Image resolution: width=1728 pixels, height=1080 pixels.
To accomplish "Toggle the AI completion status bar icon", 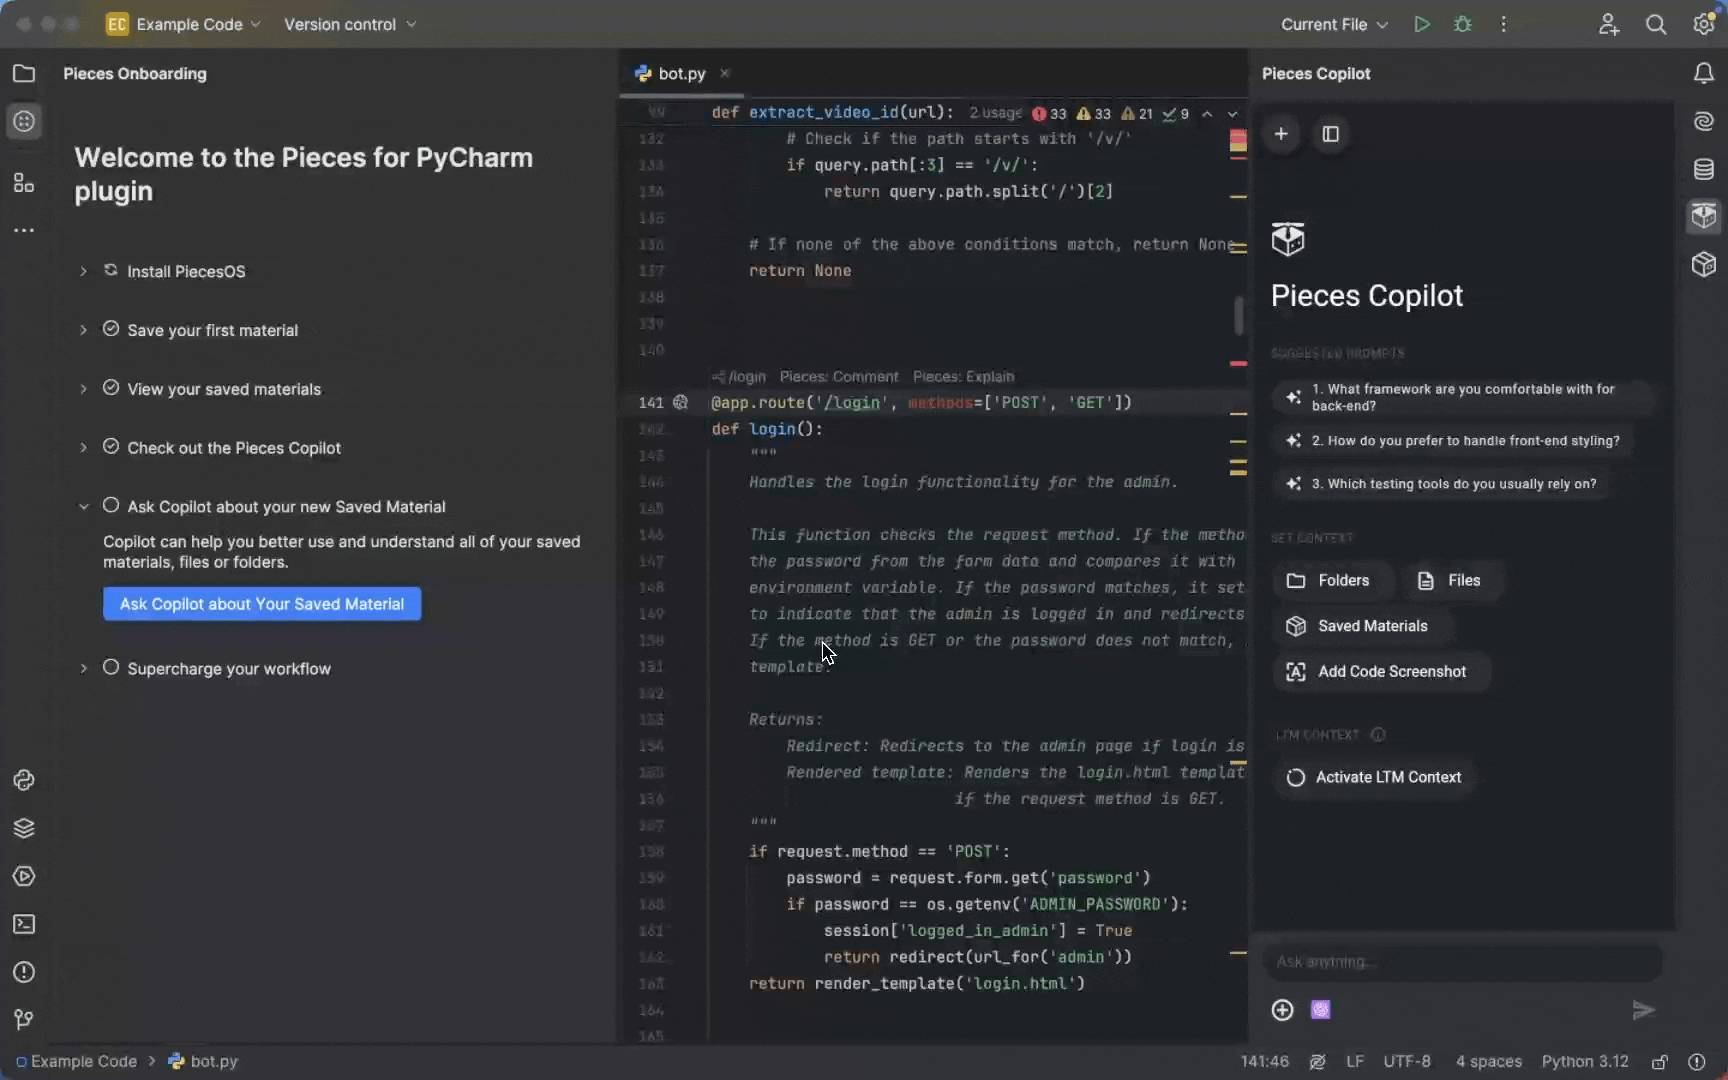I will coord(1317,1061).
